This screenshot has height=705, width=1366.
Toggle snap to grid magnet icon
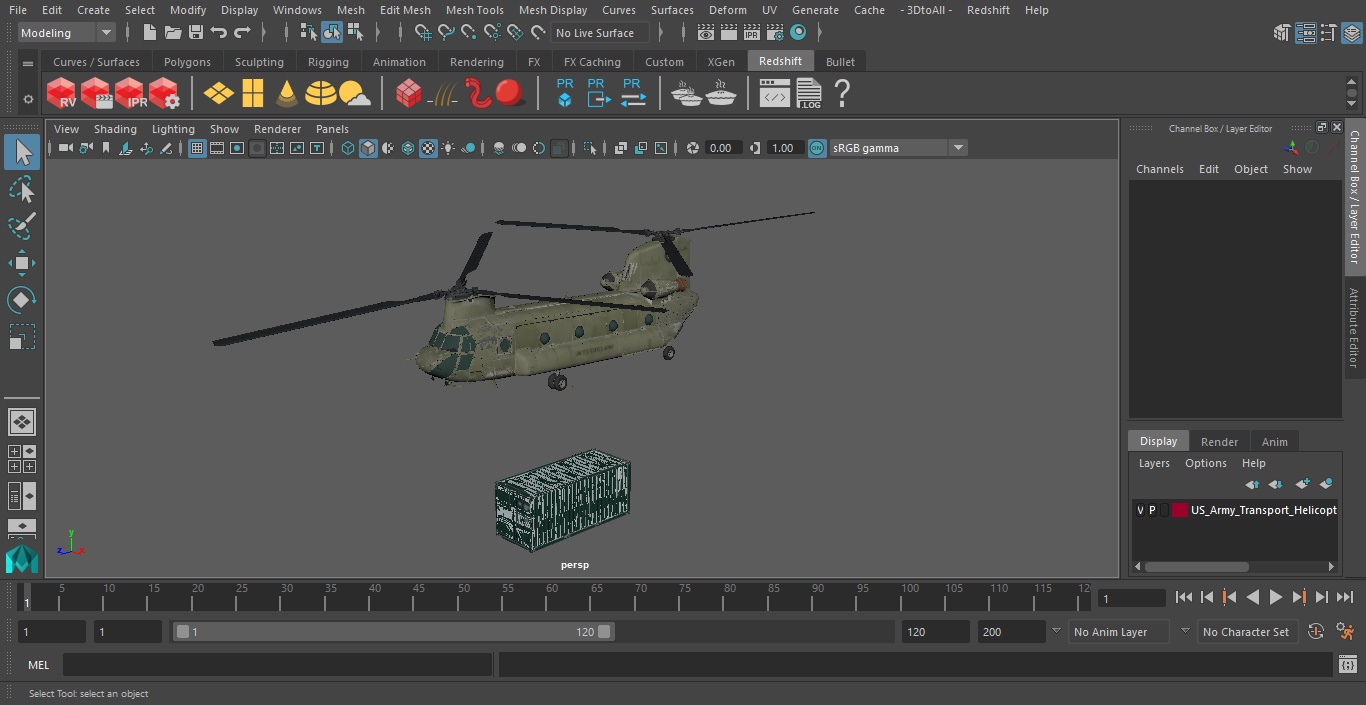pyautogui.click(x=423, y=33)
